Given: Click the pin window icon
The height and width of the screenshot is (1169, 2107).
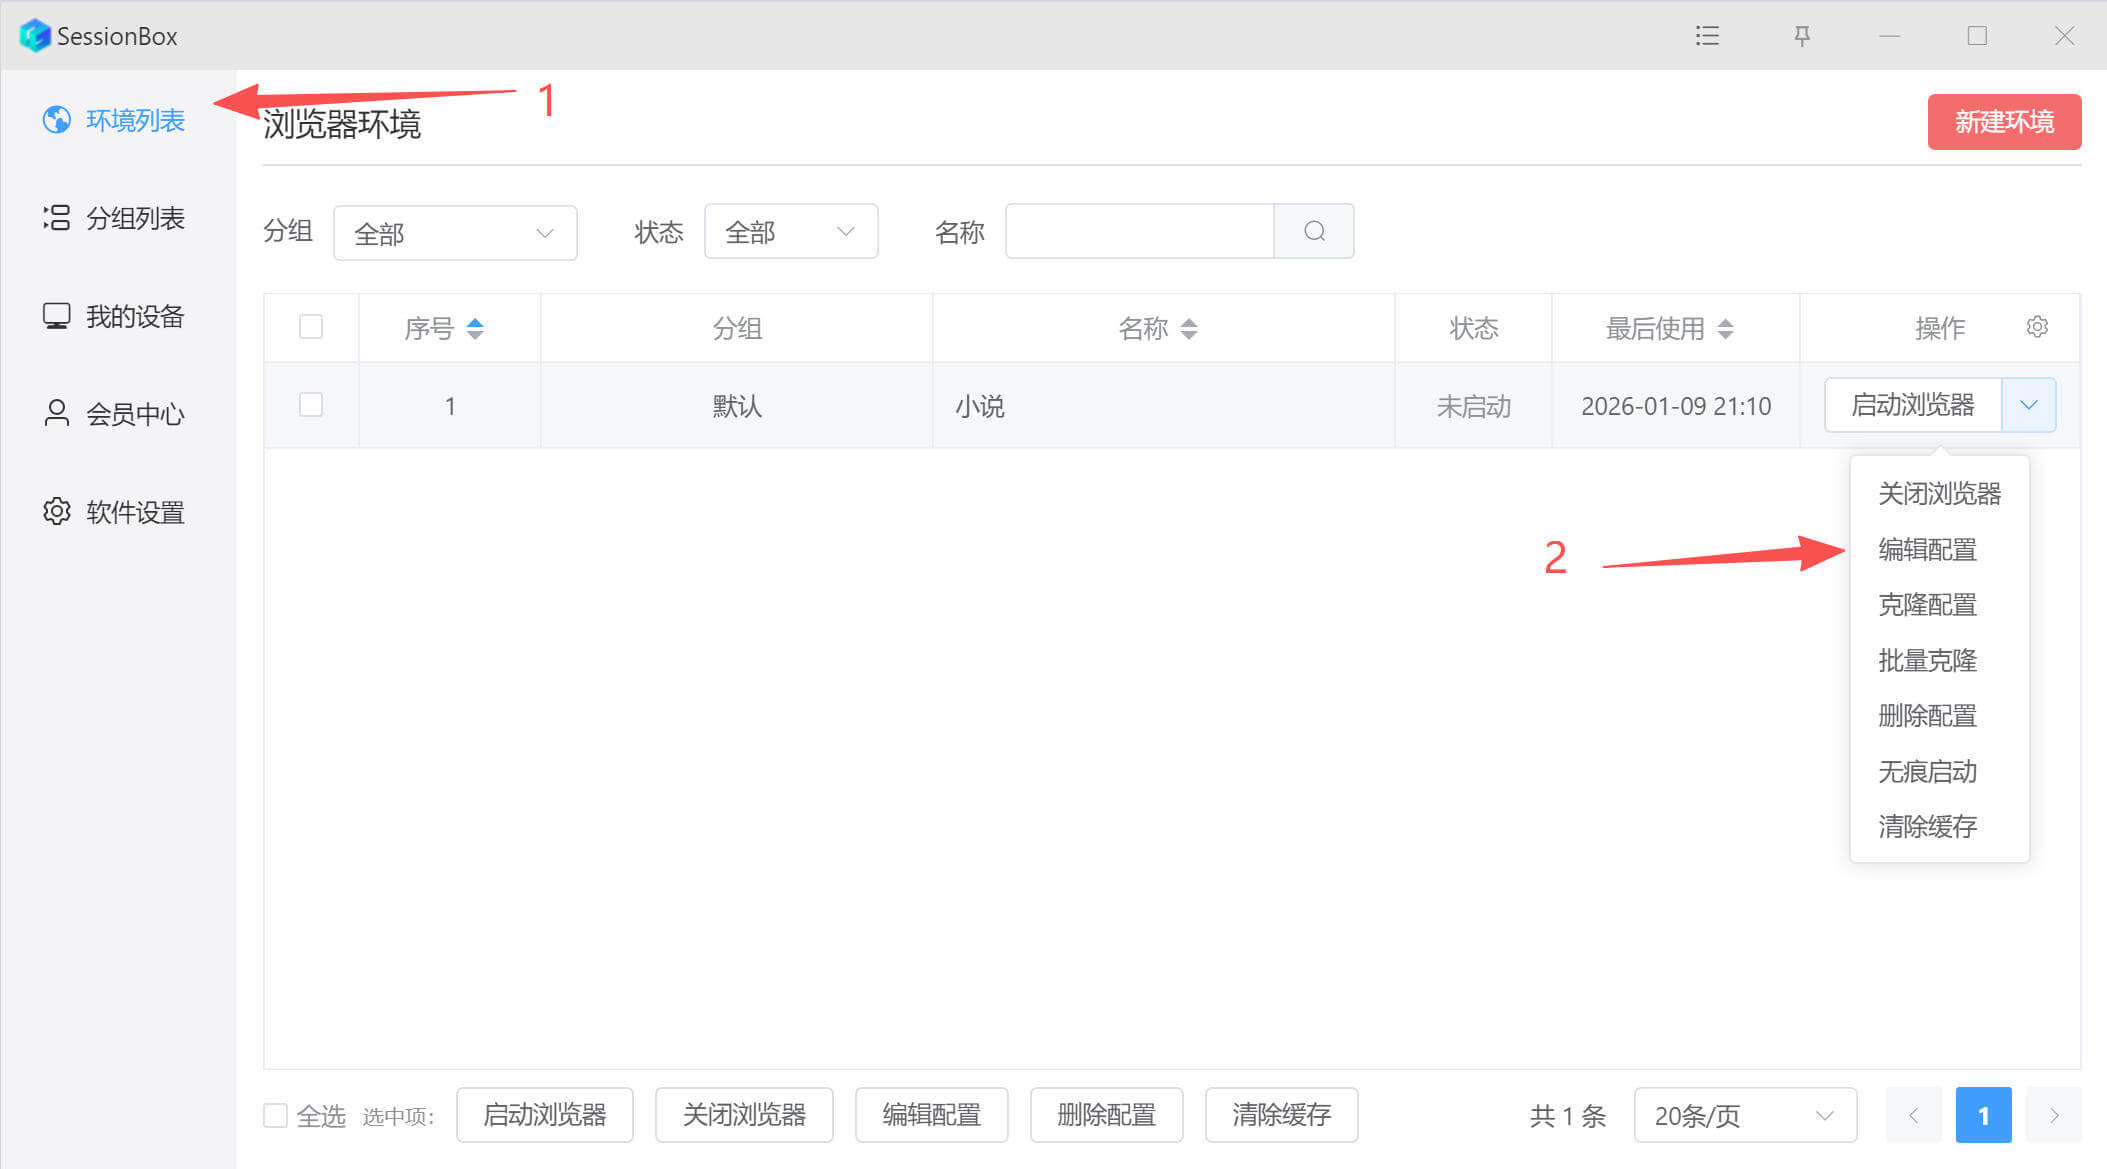Looking at the screenshot, I should 1802,36.
